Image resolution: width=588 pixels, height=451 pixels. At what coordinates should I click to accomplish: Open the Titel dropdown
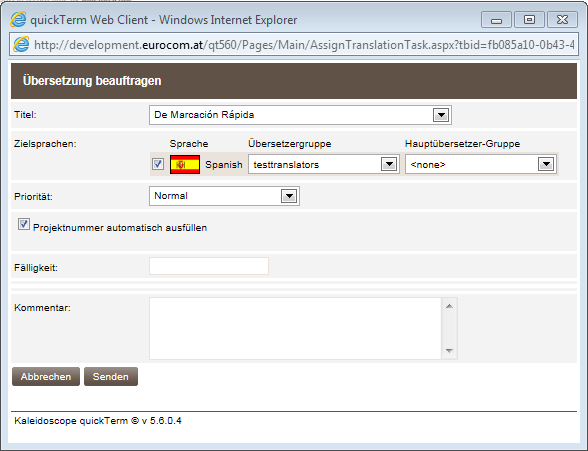point(300,115)
